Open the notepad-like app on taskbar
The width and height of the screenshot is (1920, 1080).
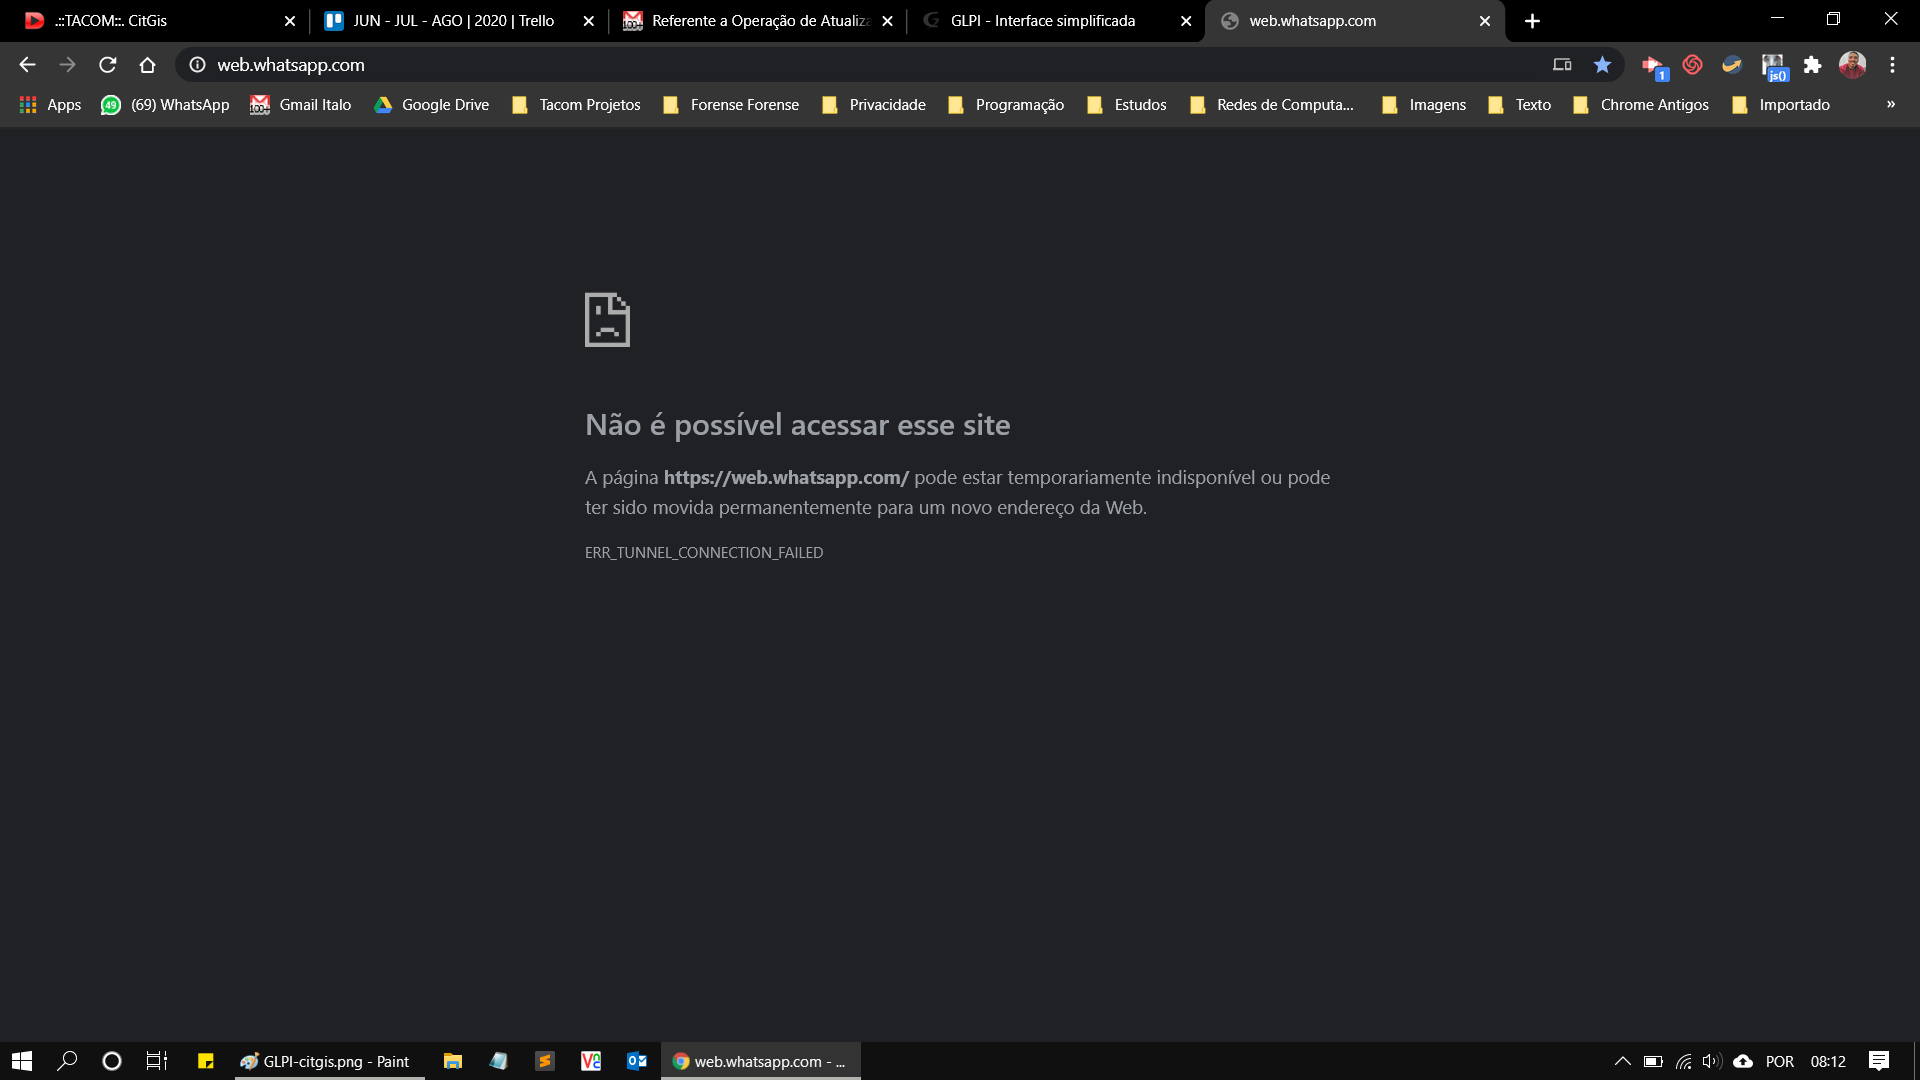coord(499,1061)
